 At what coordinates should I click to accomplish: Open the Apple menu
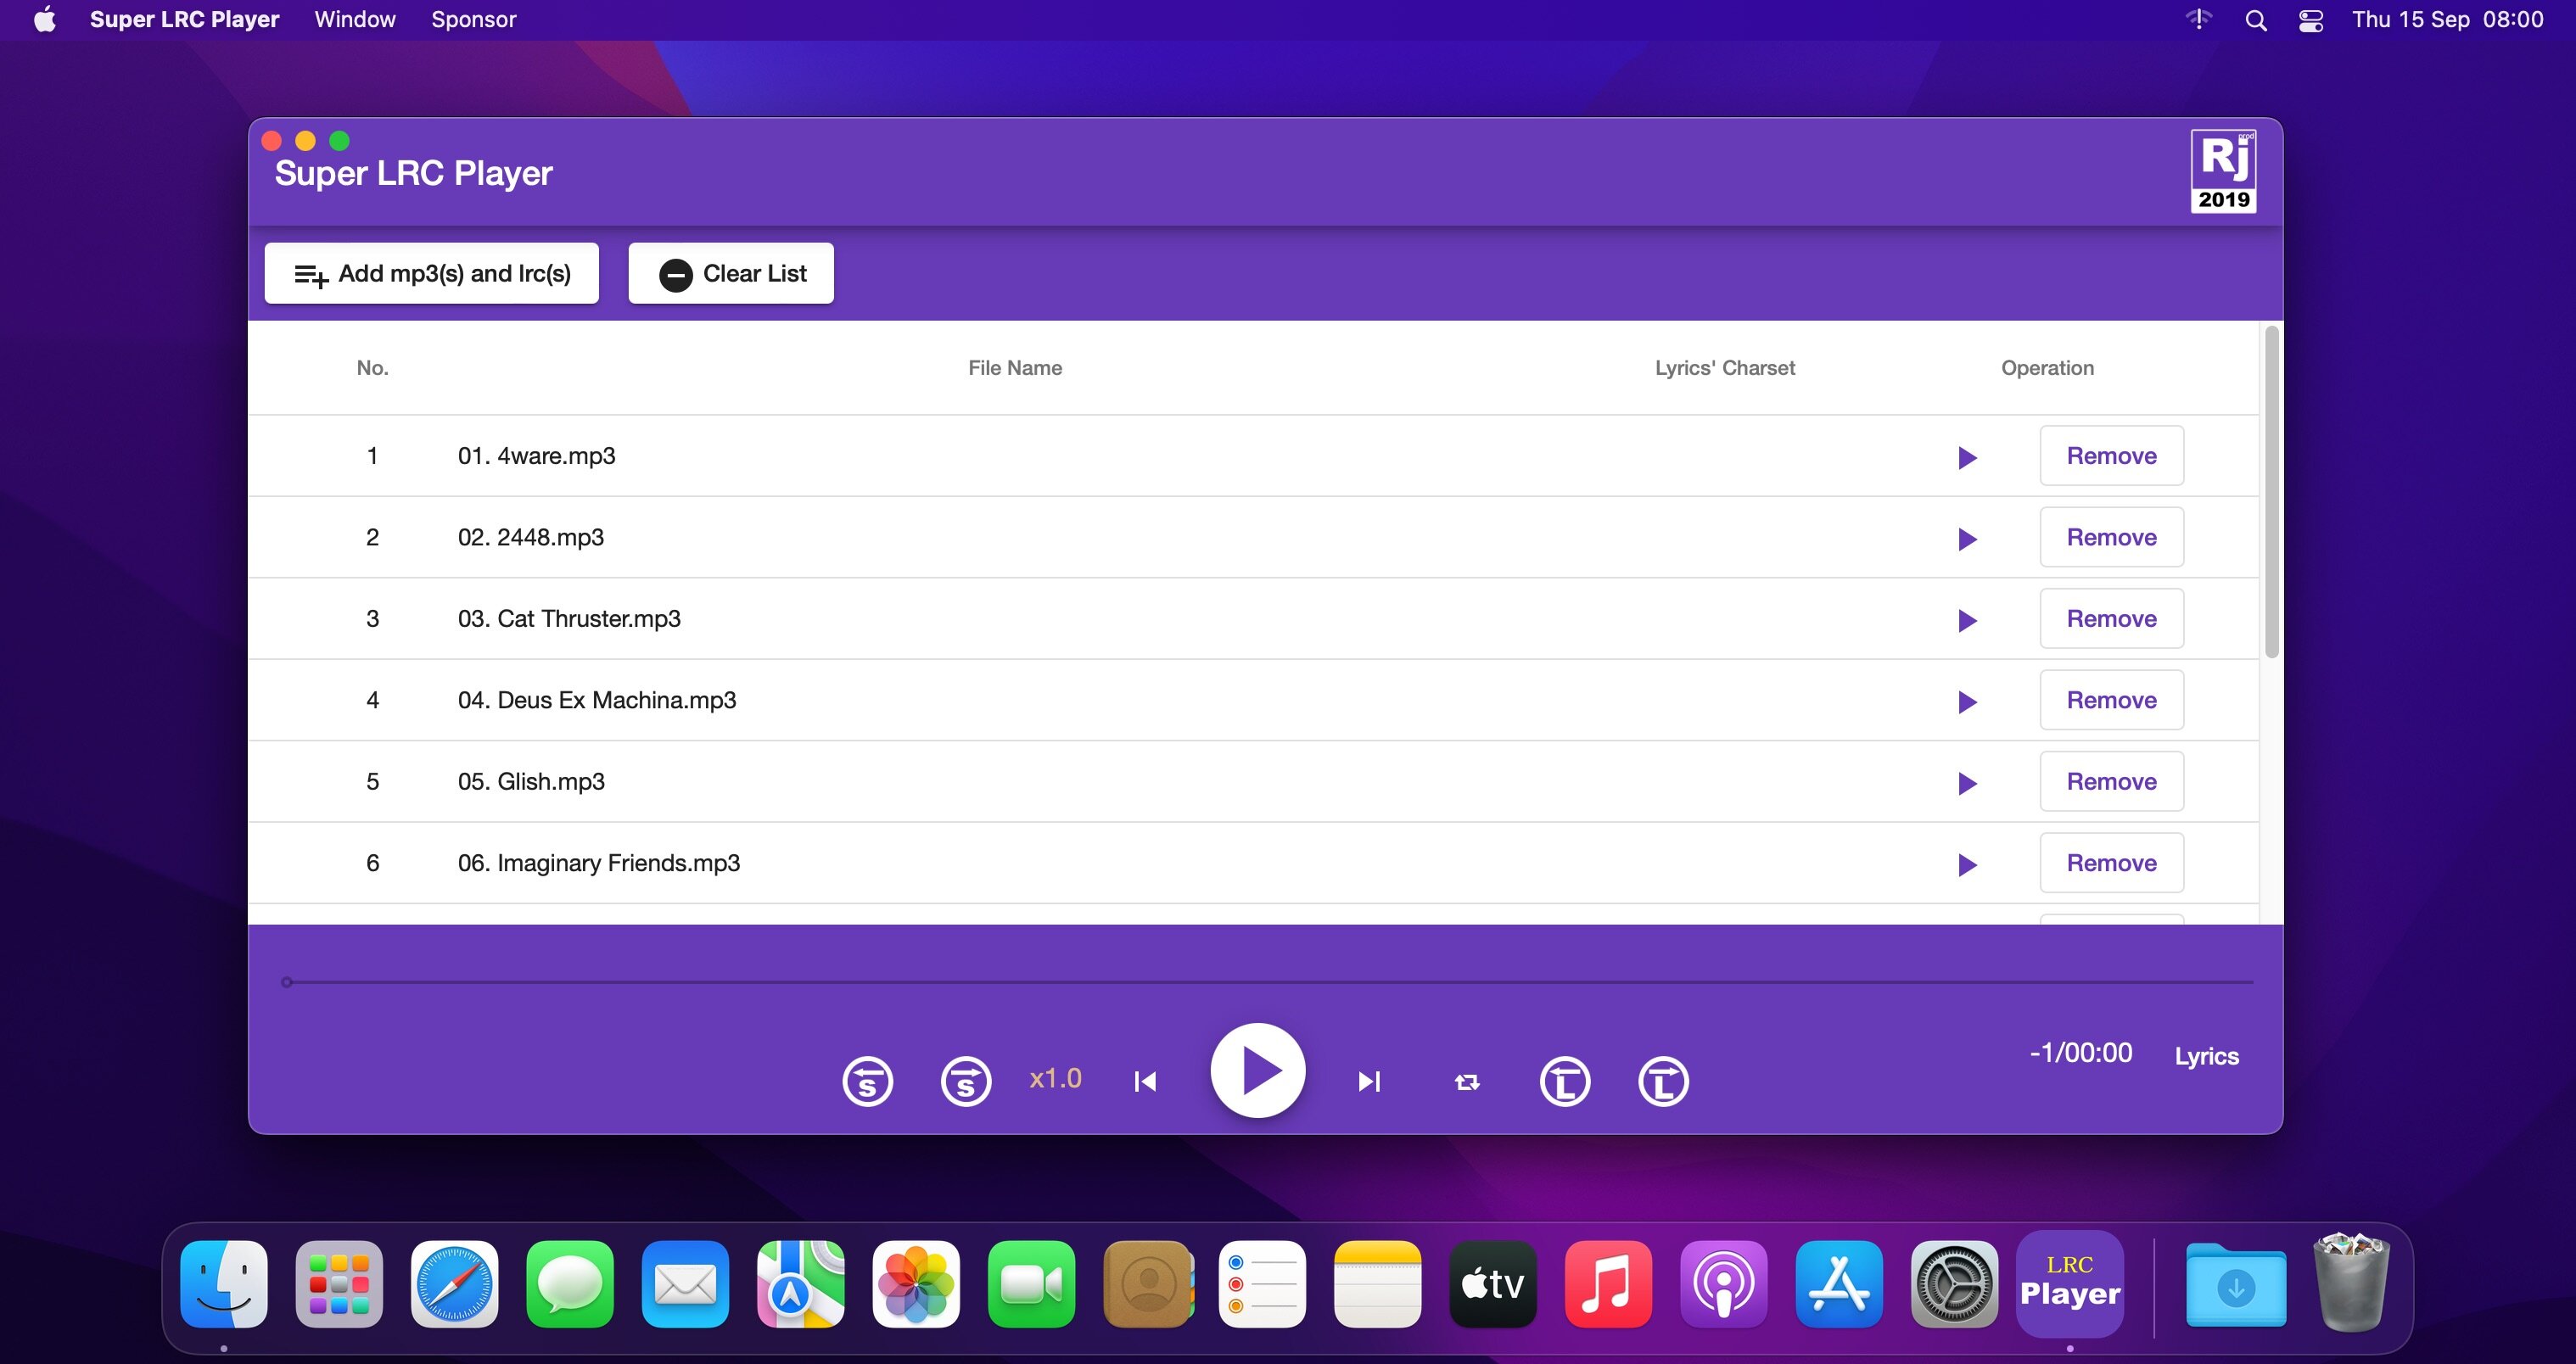click(45, 19)
